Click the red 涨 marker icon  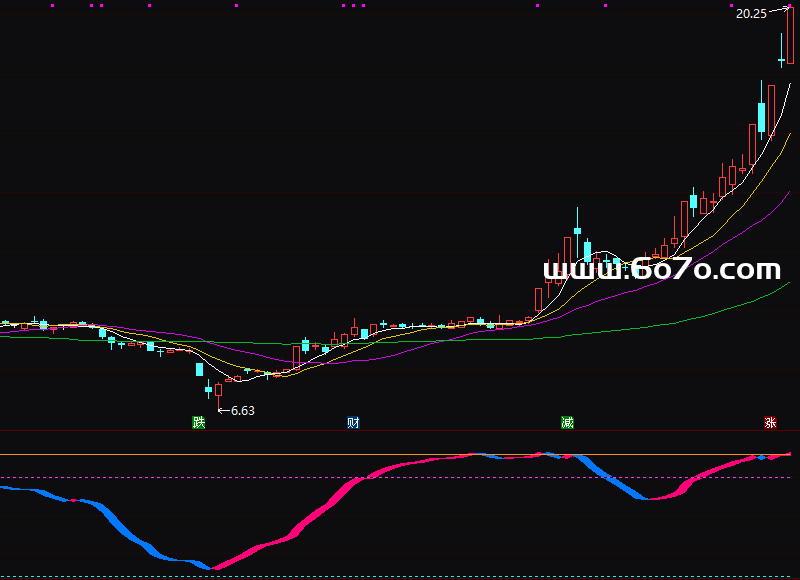pos(770,422)
